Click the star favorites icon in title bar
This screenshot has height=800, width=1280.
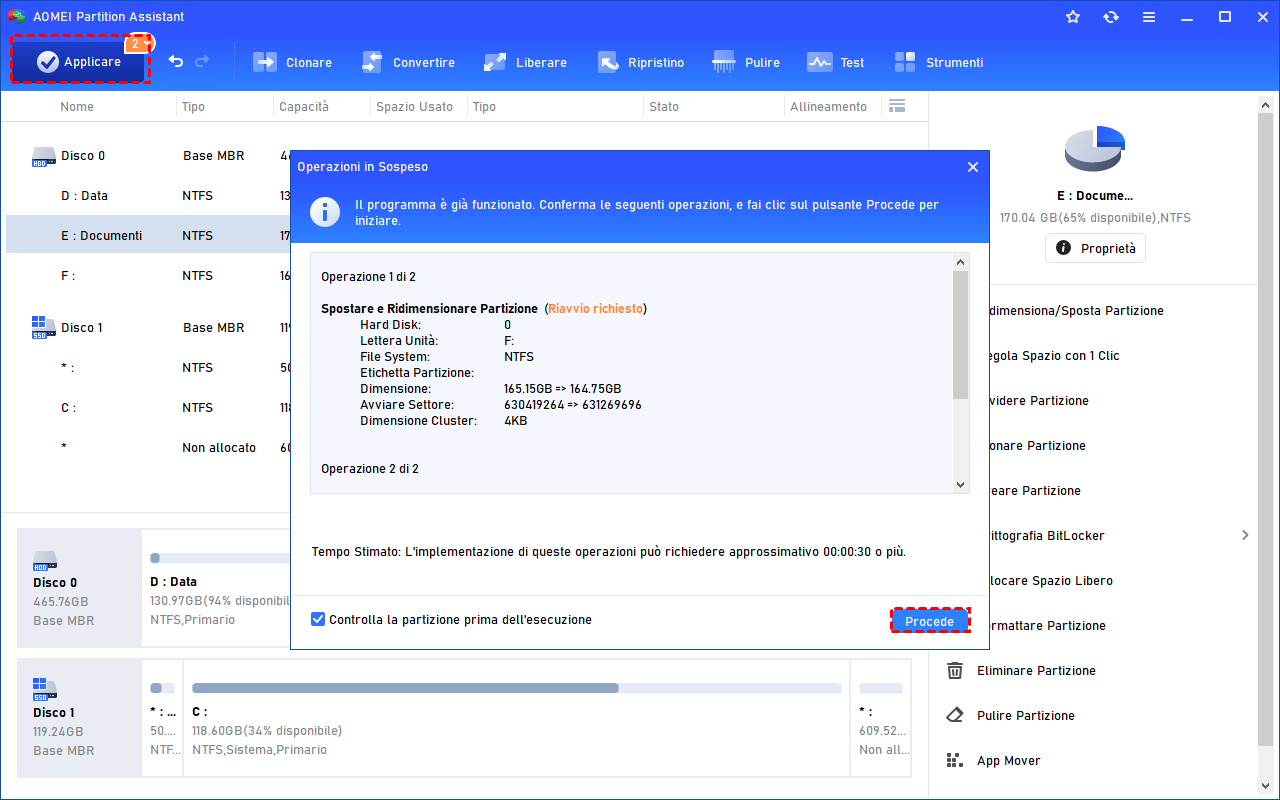(1073, 17)
